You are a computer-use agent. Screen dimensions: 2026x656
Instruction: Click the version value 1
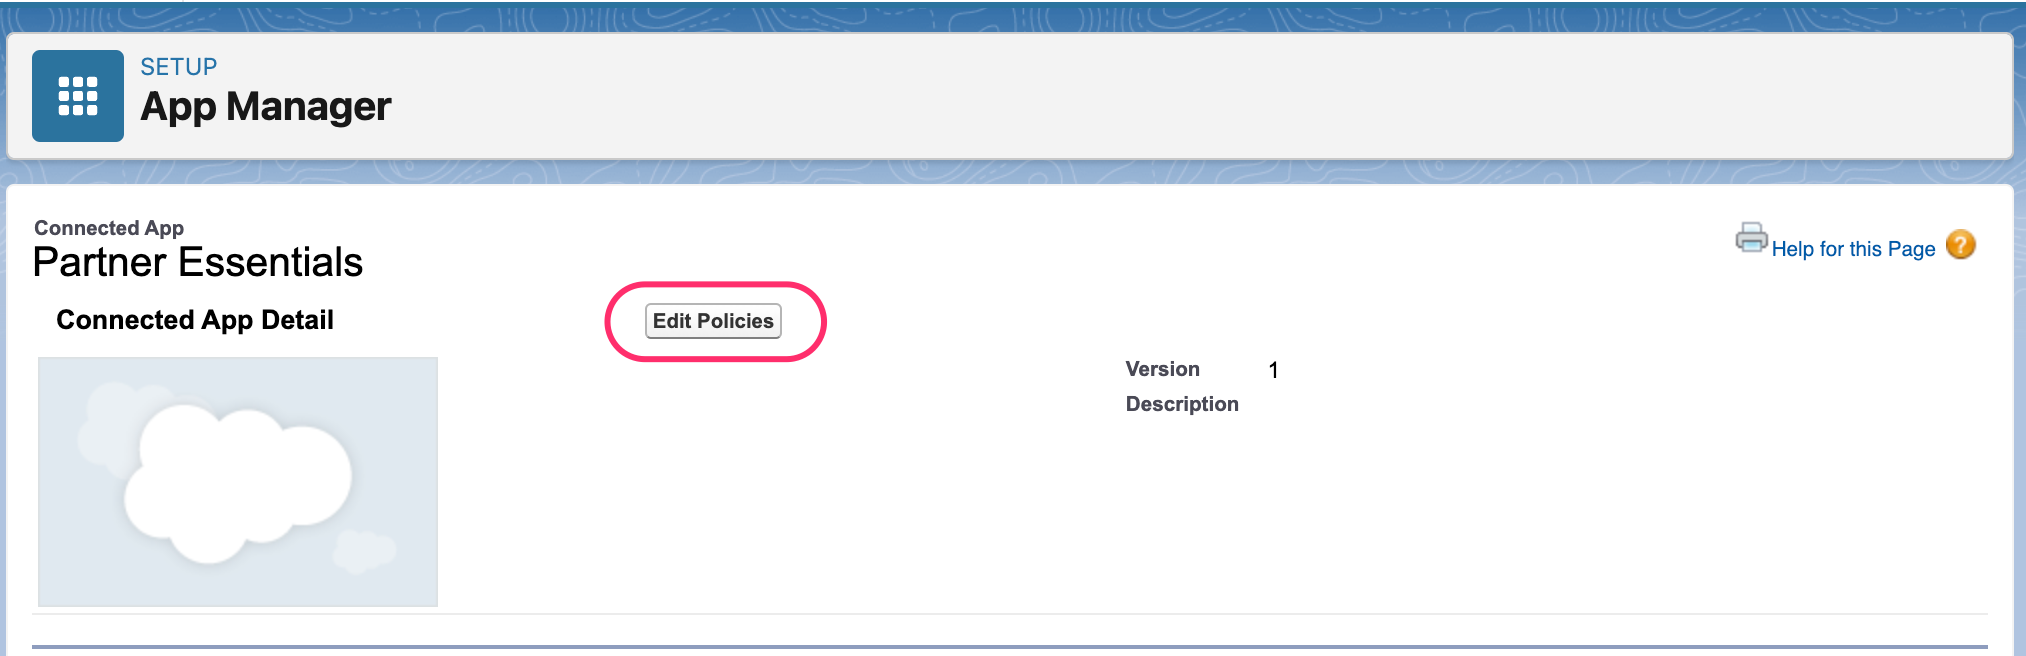coord(1273,370)
